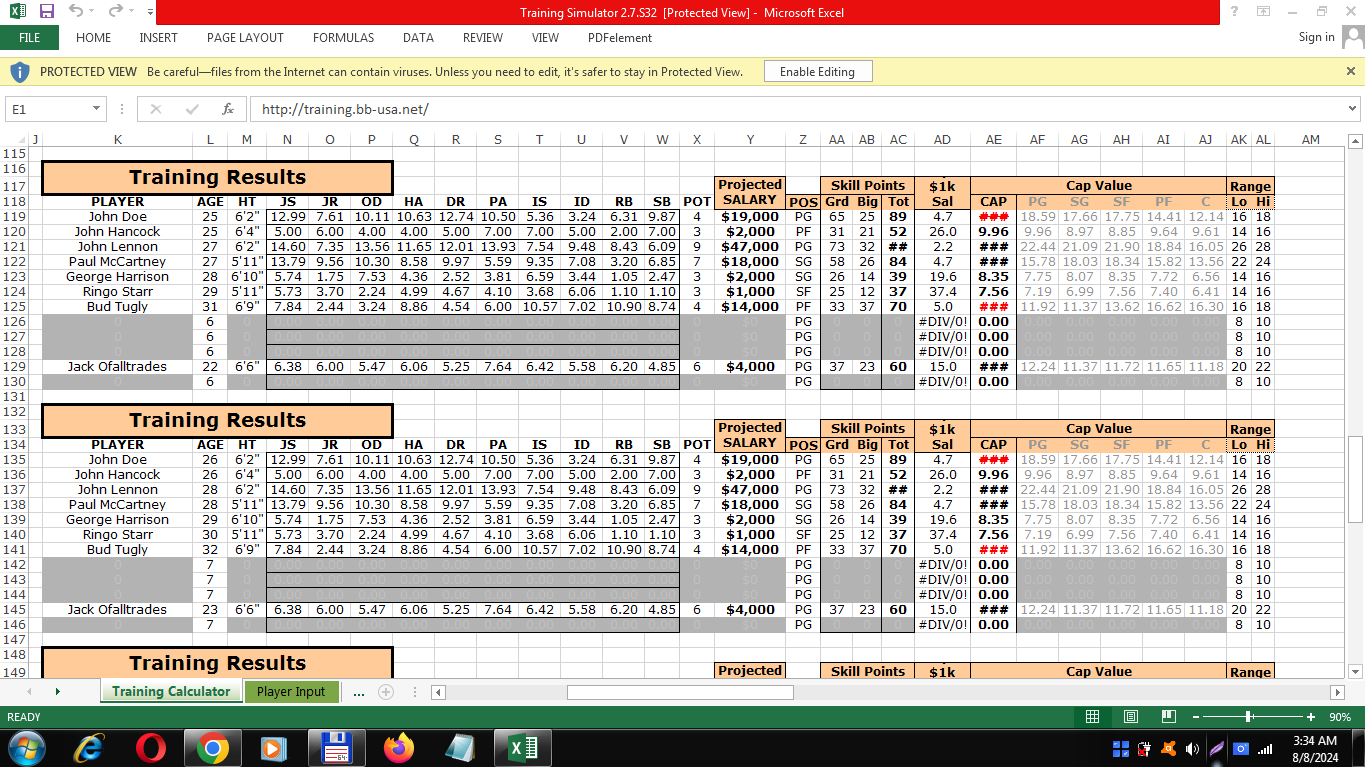
Task: Switch to the Training Calculator sheet tab
Action: [171, 691]
